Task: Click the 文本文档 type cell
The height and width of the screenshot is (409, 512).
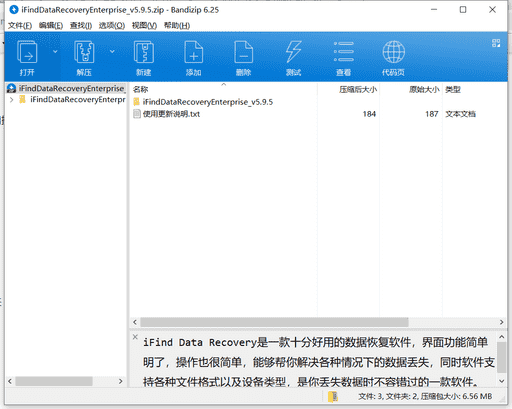Action: (460, 114)
